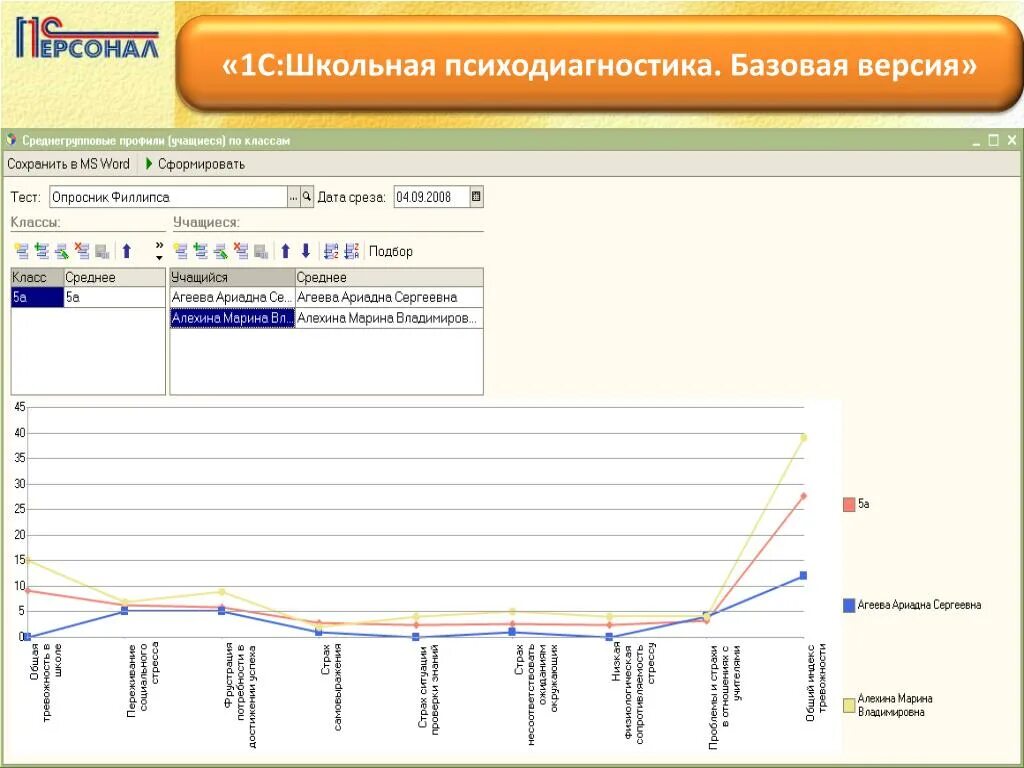Click Среднее header in classes table
Screen dimensions: 1024x768
tap(114, 277)
